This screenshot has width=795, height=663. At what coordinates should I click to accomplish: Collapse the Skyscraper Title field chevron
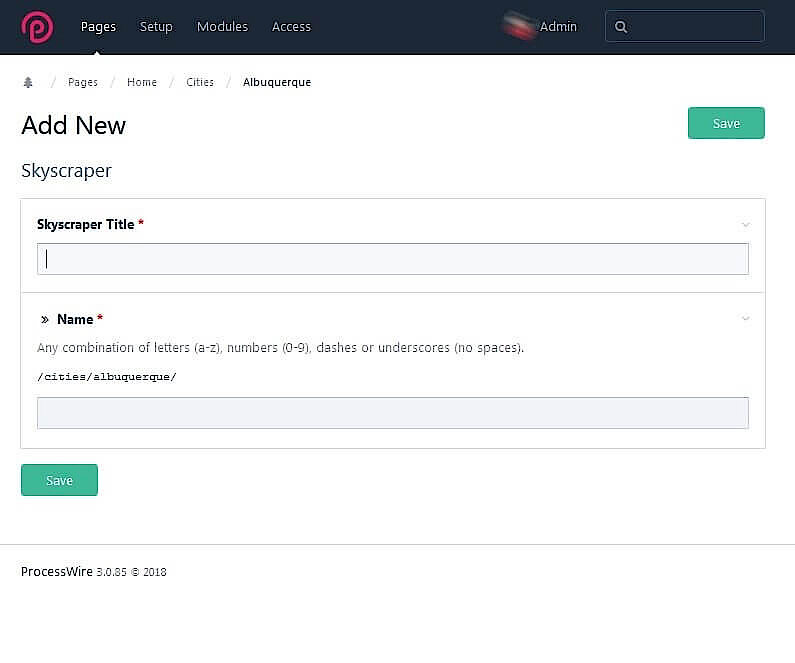click(745, 225)
